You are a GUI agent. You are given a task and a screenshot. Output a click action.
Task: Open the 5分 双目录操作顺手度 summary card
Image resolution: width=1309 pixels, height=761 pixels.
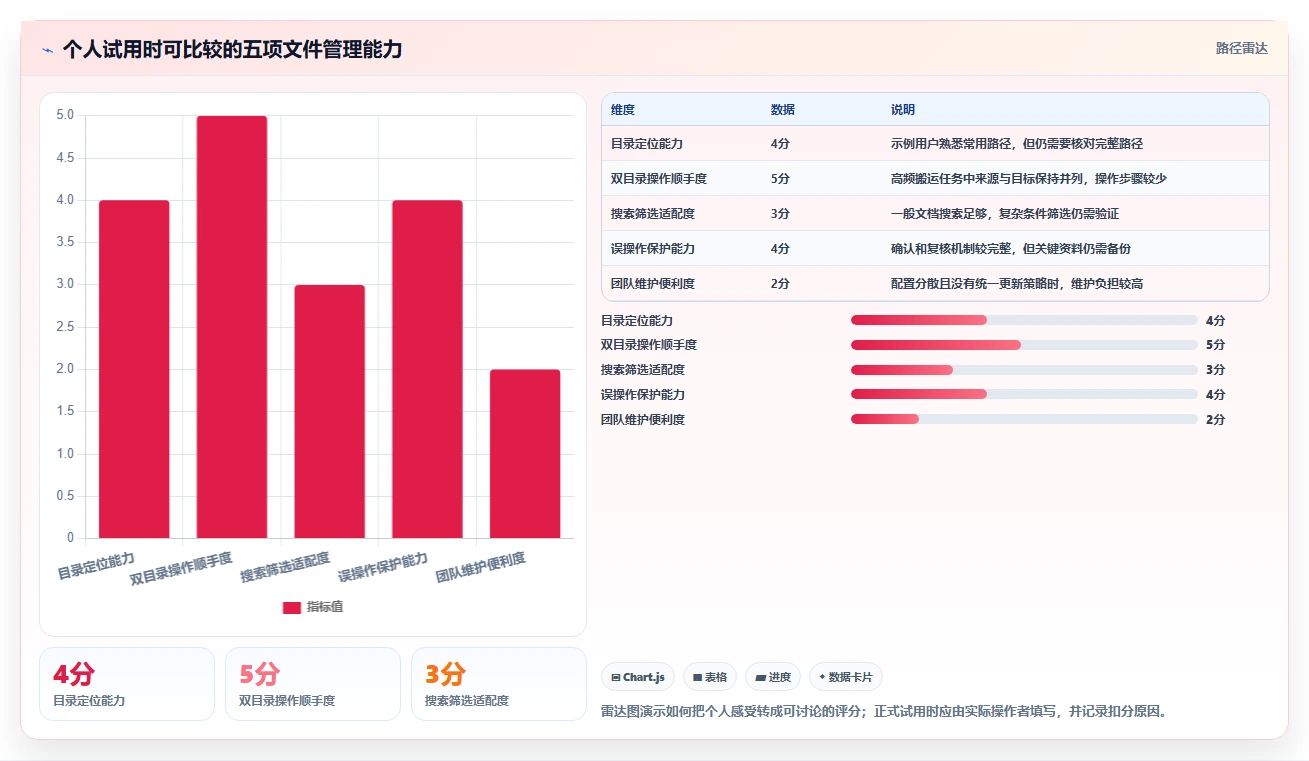click(x=313, y=684)
